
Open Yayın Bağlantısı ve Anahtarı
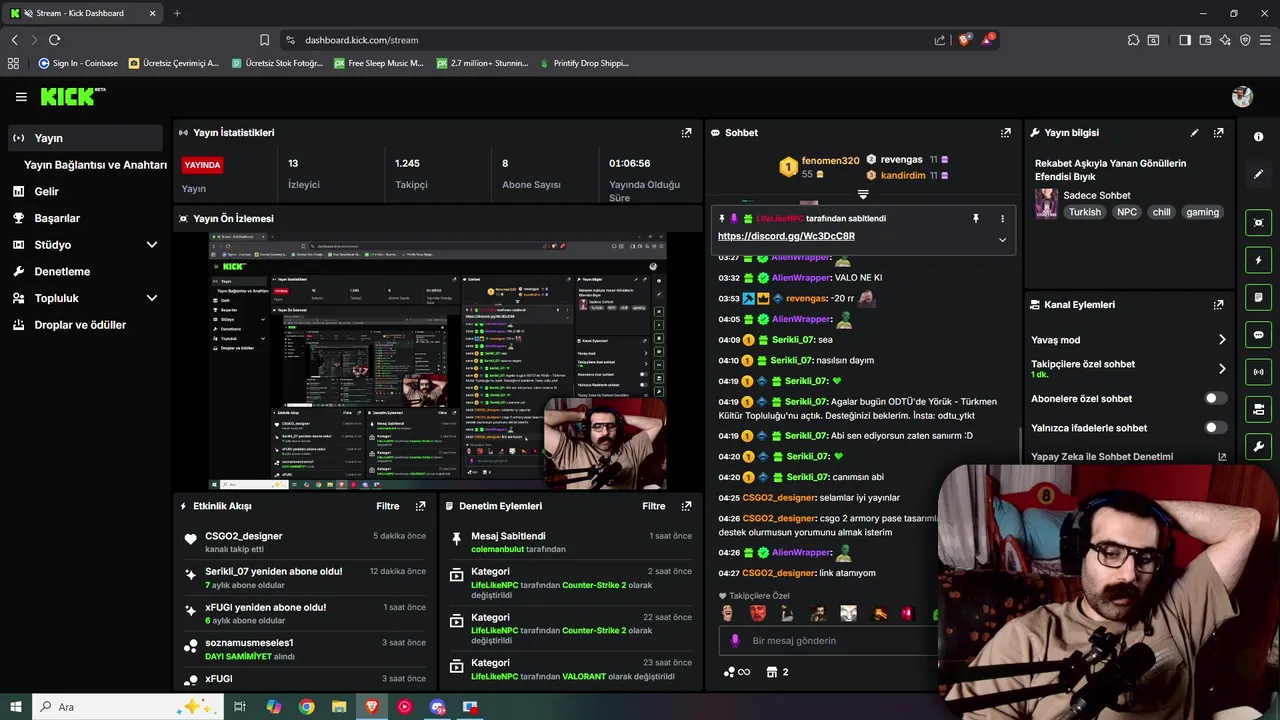95,165
